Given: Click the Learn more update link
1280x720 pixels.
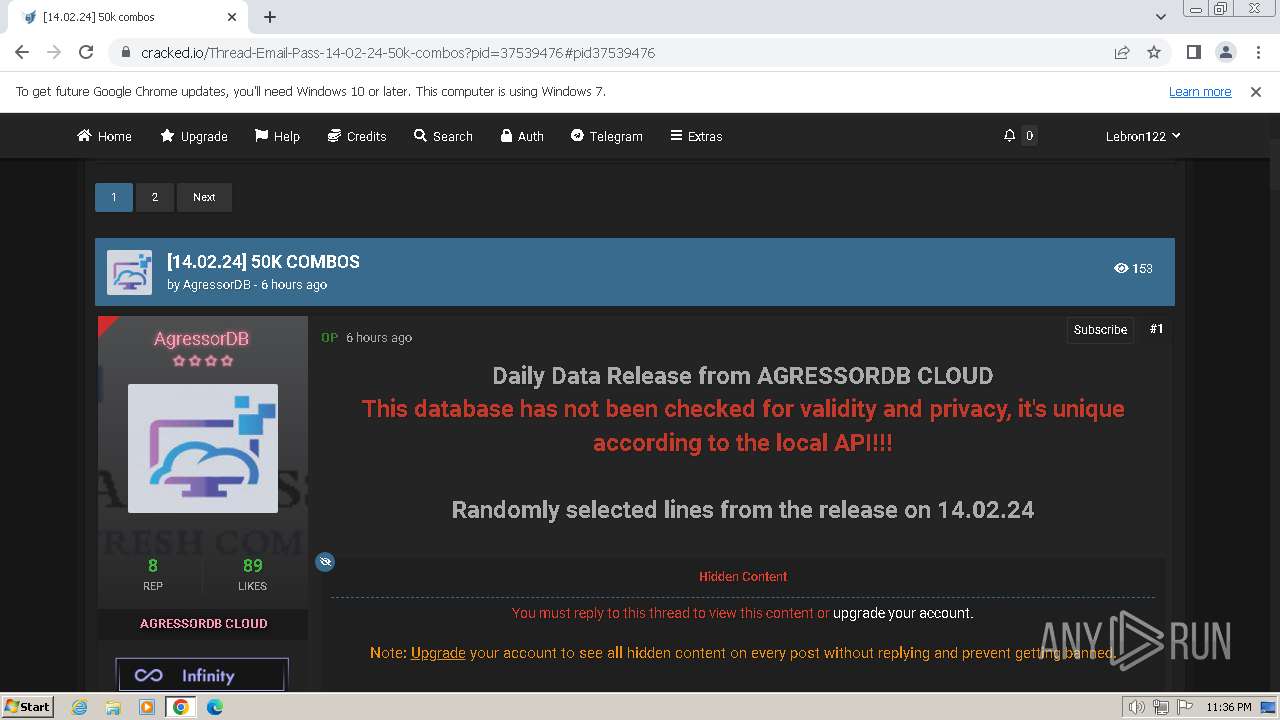Looking at the screenshot, I should [1200, 91].
